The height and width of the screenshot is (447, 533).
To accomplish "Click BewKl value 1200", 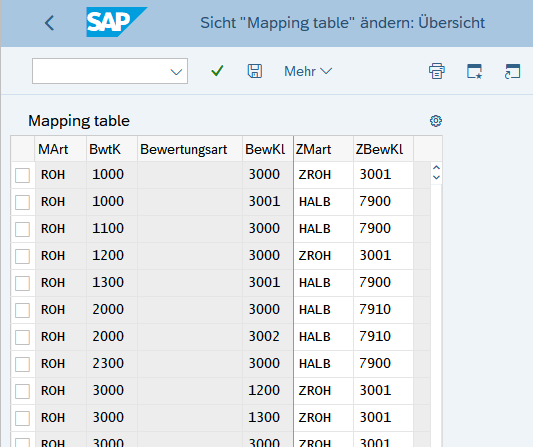I will (x=264, y=391).
